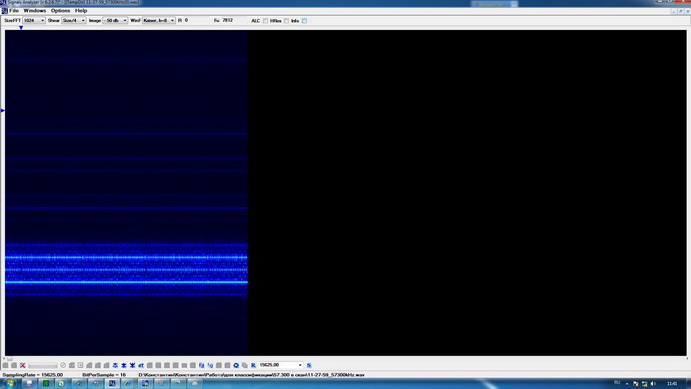Click the progress slider bar in bottom toolbar

coord(43,365)
